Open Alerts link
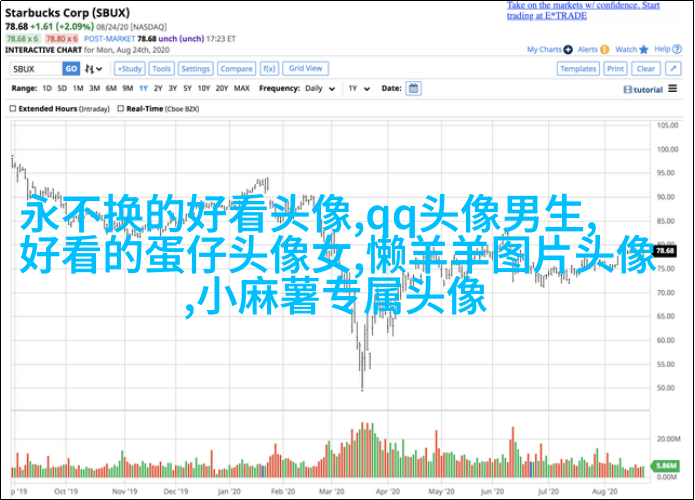 click(588, 49)
